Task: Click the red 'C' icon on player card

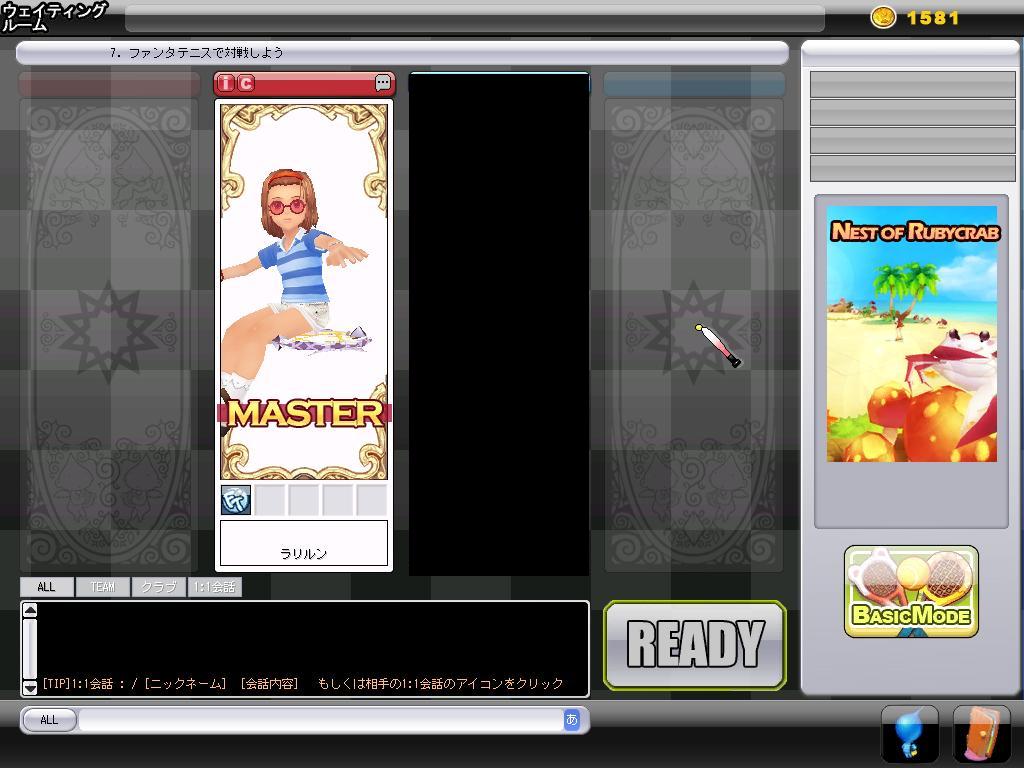Action: [245, 84]
